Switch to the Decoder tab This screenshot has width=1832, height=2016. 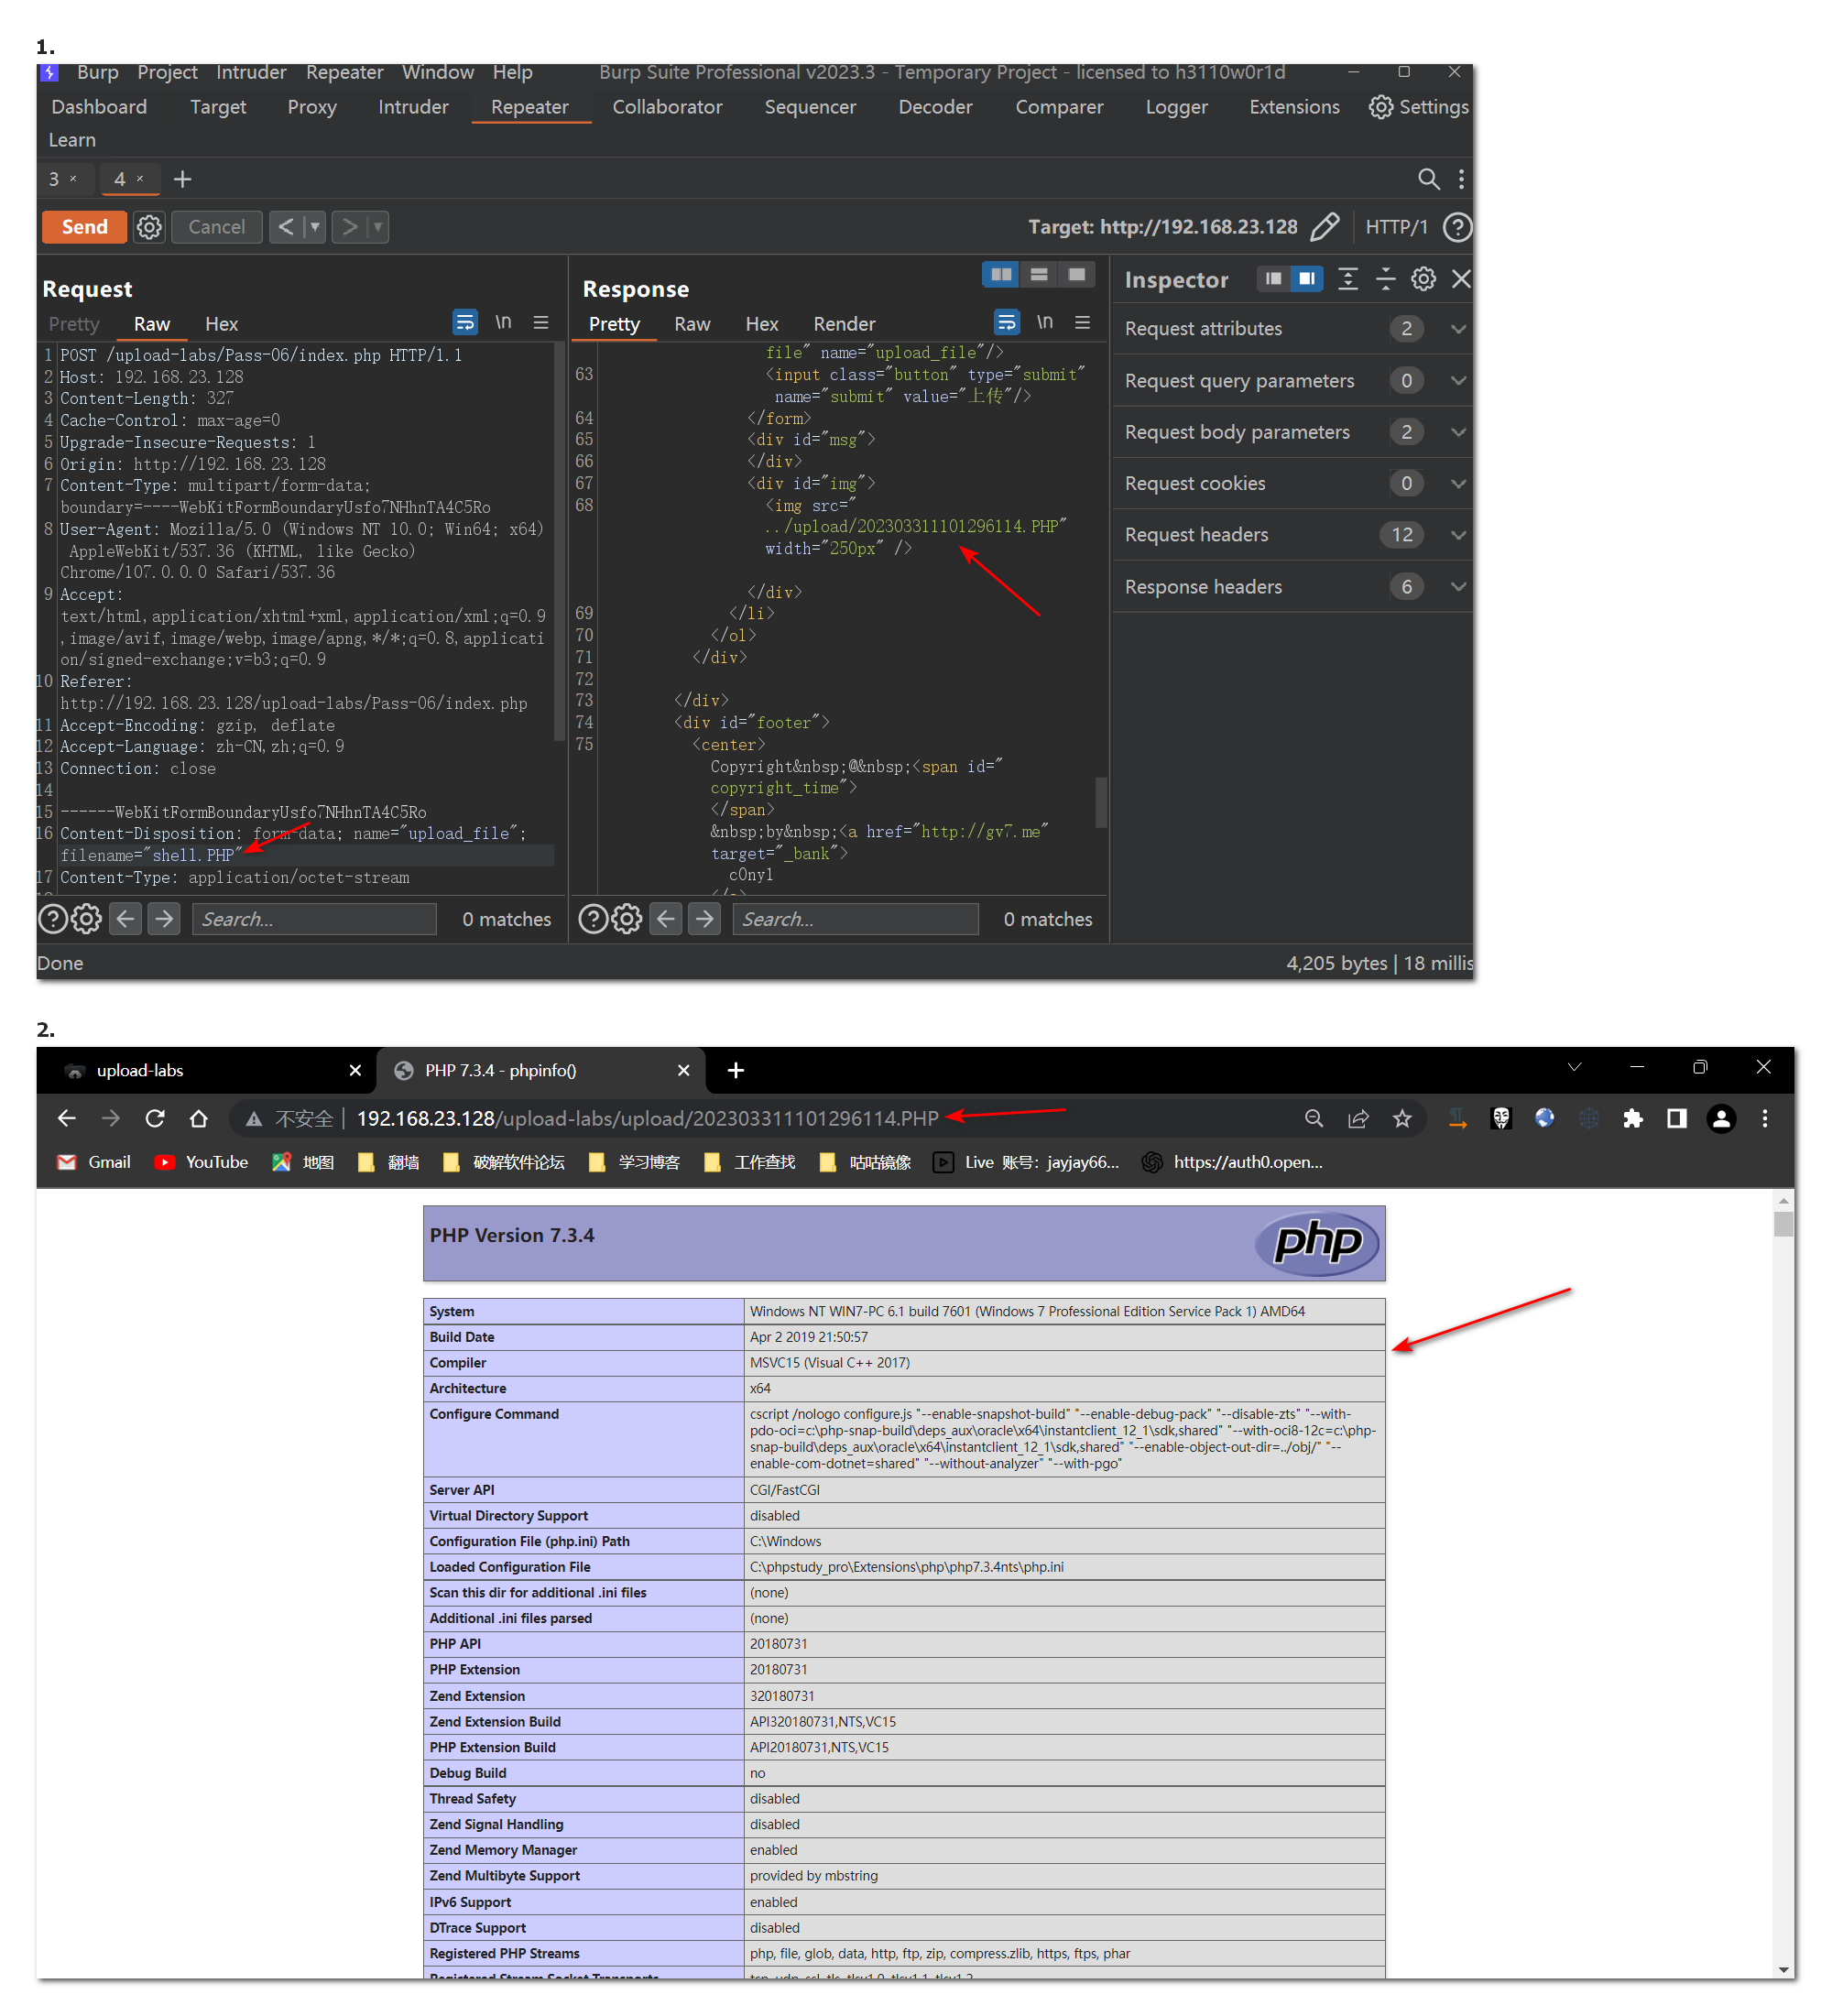(x=935, y=107)
